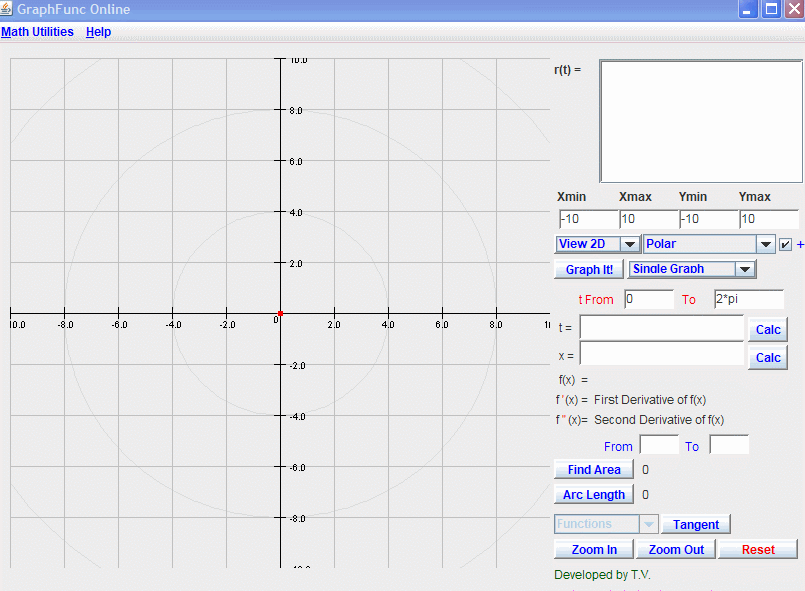The width and height of the screenshot is (805, 591).
Task: Maximize the GraphFunc Online window
Action: pos(771,9)
